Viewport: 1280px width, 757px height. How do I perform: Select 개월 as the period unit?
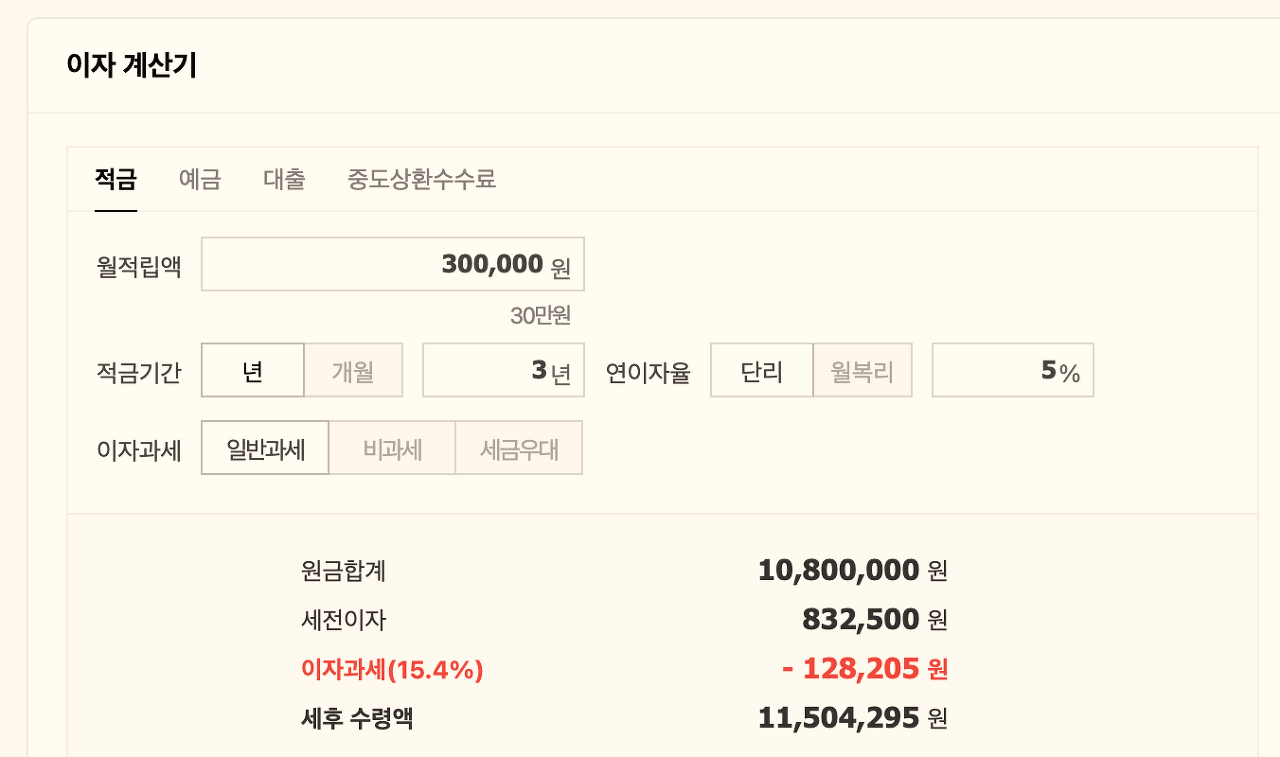352,369
